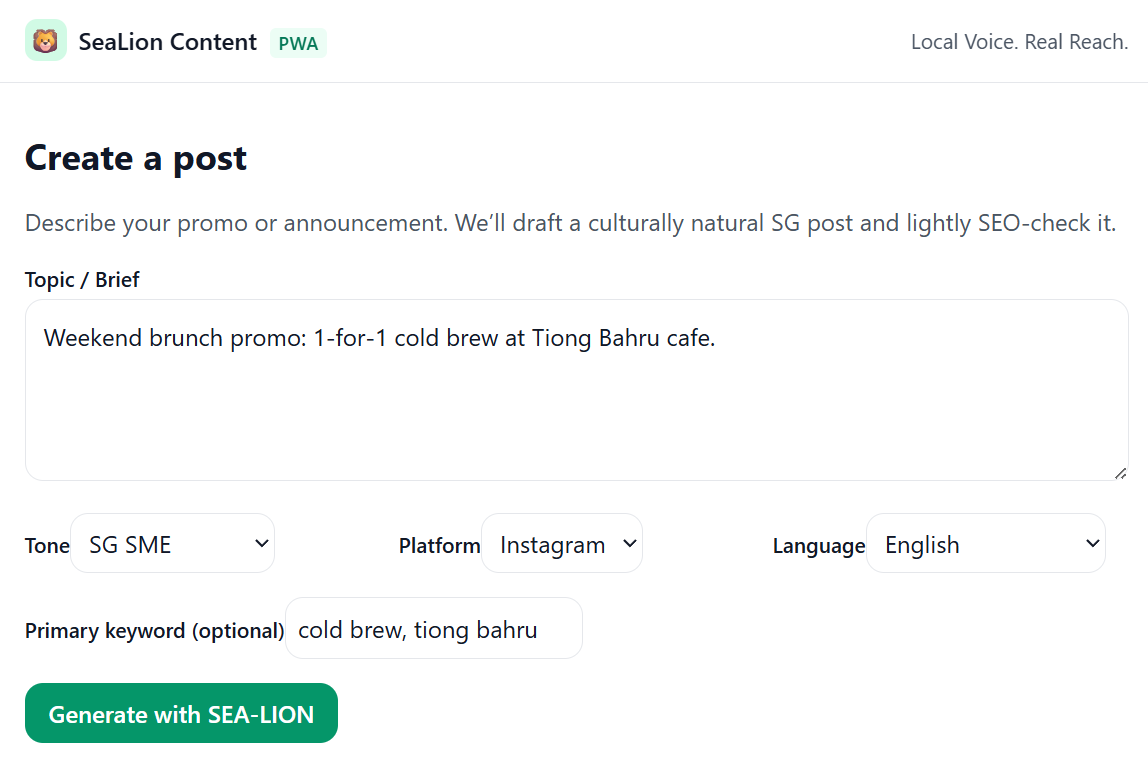Click the green PWA badge
This screenshot has height=770, width=1148.
tap(298, 43)
